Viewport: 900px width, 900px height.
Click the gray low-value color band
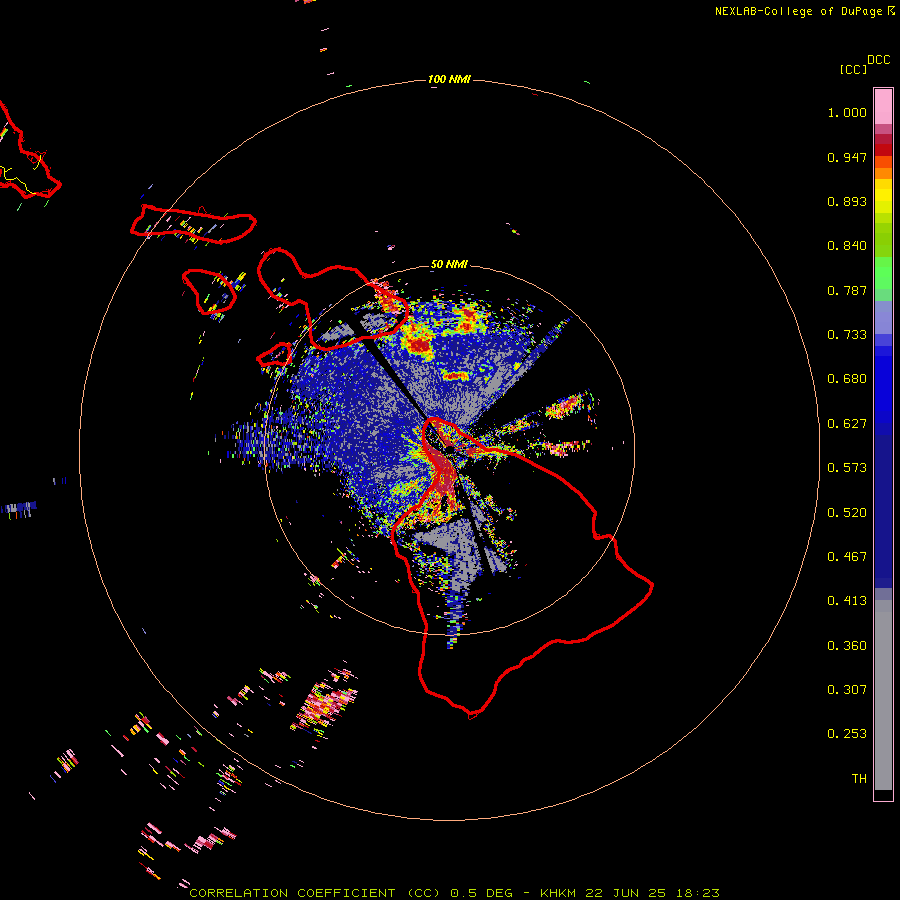pos(883,695)
